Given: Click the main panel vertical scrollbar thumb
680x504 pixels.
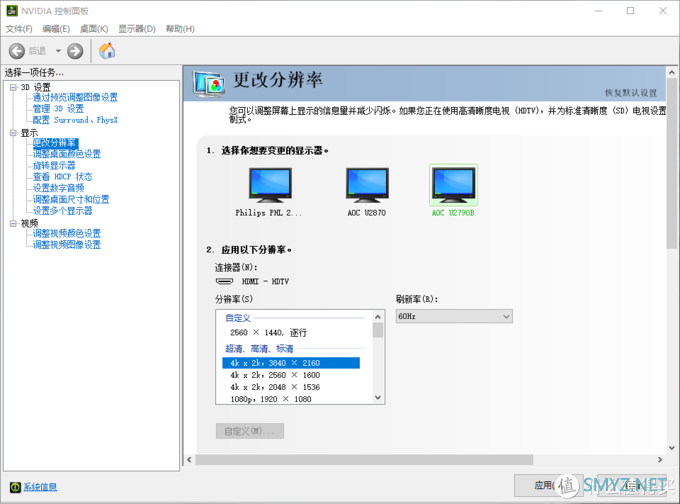Looking at the screenshot, I should pos(672,164).
